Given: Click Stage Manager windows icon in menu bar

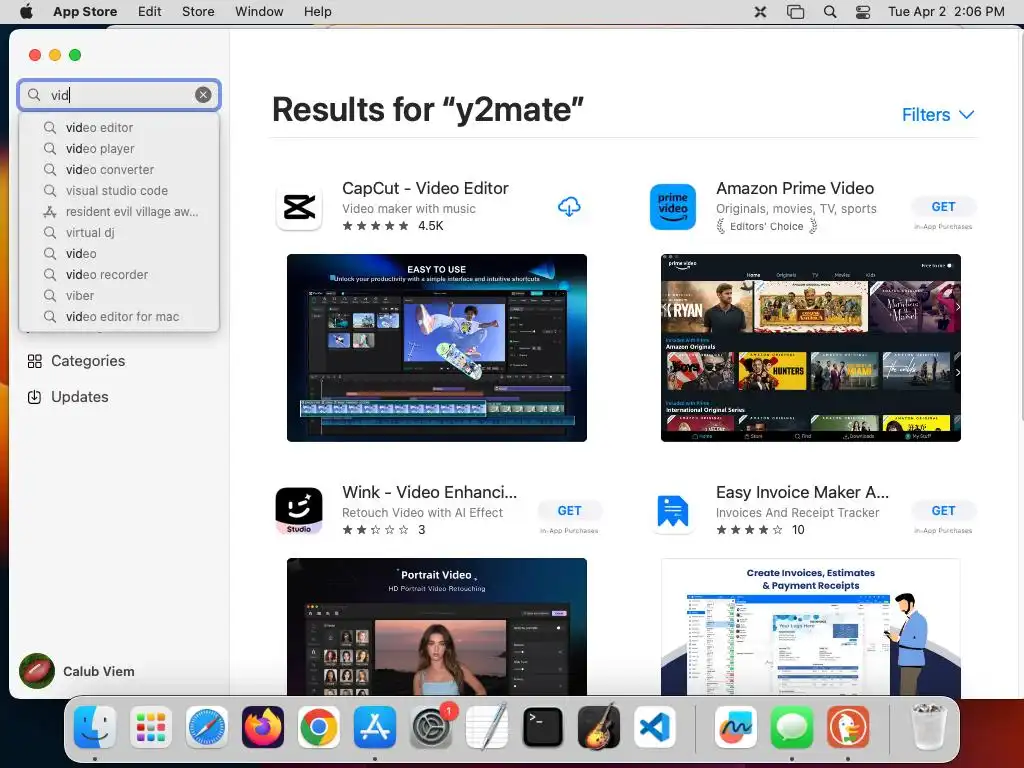Looking at the screenshot, I should coord(795,12).
